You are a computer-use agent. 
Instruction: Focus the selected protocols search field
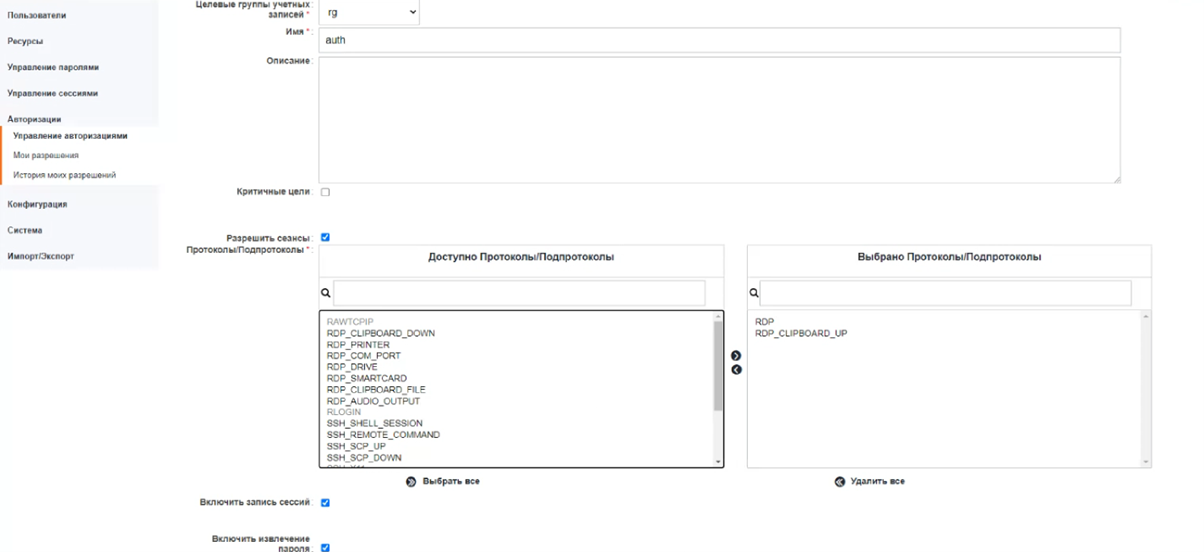pyautogui.click(x=946, y=293)
